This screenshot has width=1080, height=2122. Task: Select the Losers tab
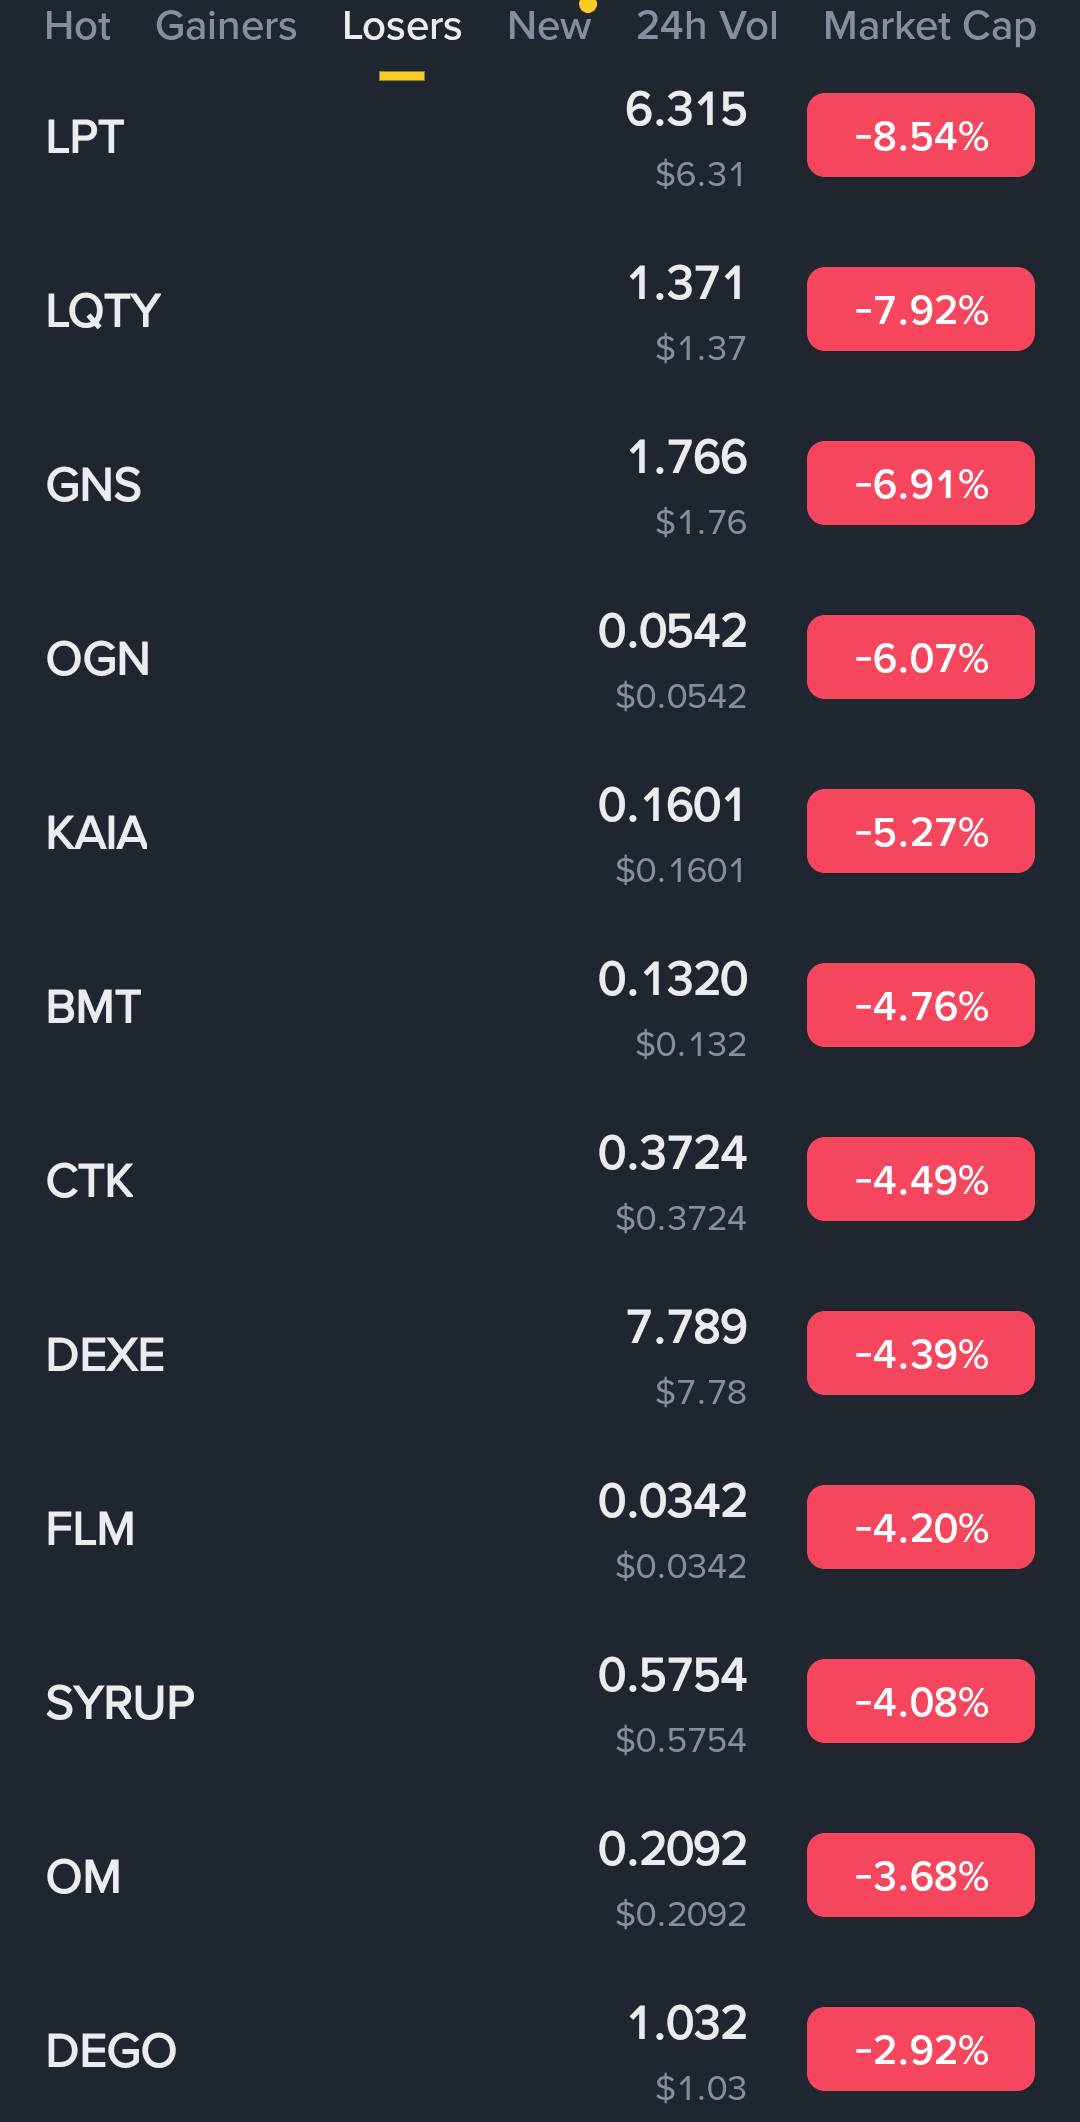click(x=402, y=26)
